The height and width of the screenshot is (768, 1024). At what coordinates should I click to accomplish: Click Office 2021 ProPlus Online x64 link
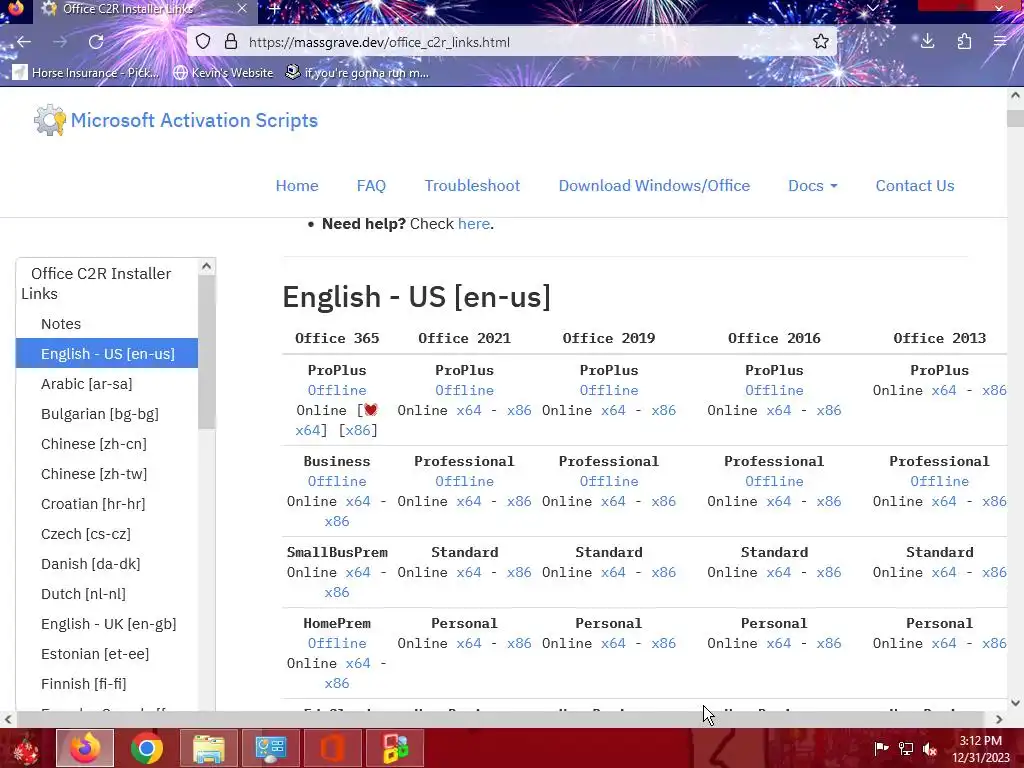click(469, 410)
